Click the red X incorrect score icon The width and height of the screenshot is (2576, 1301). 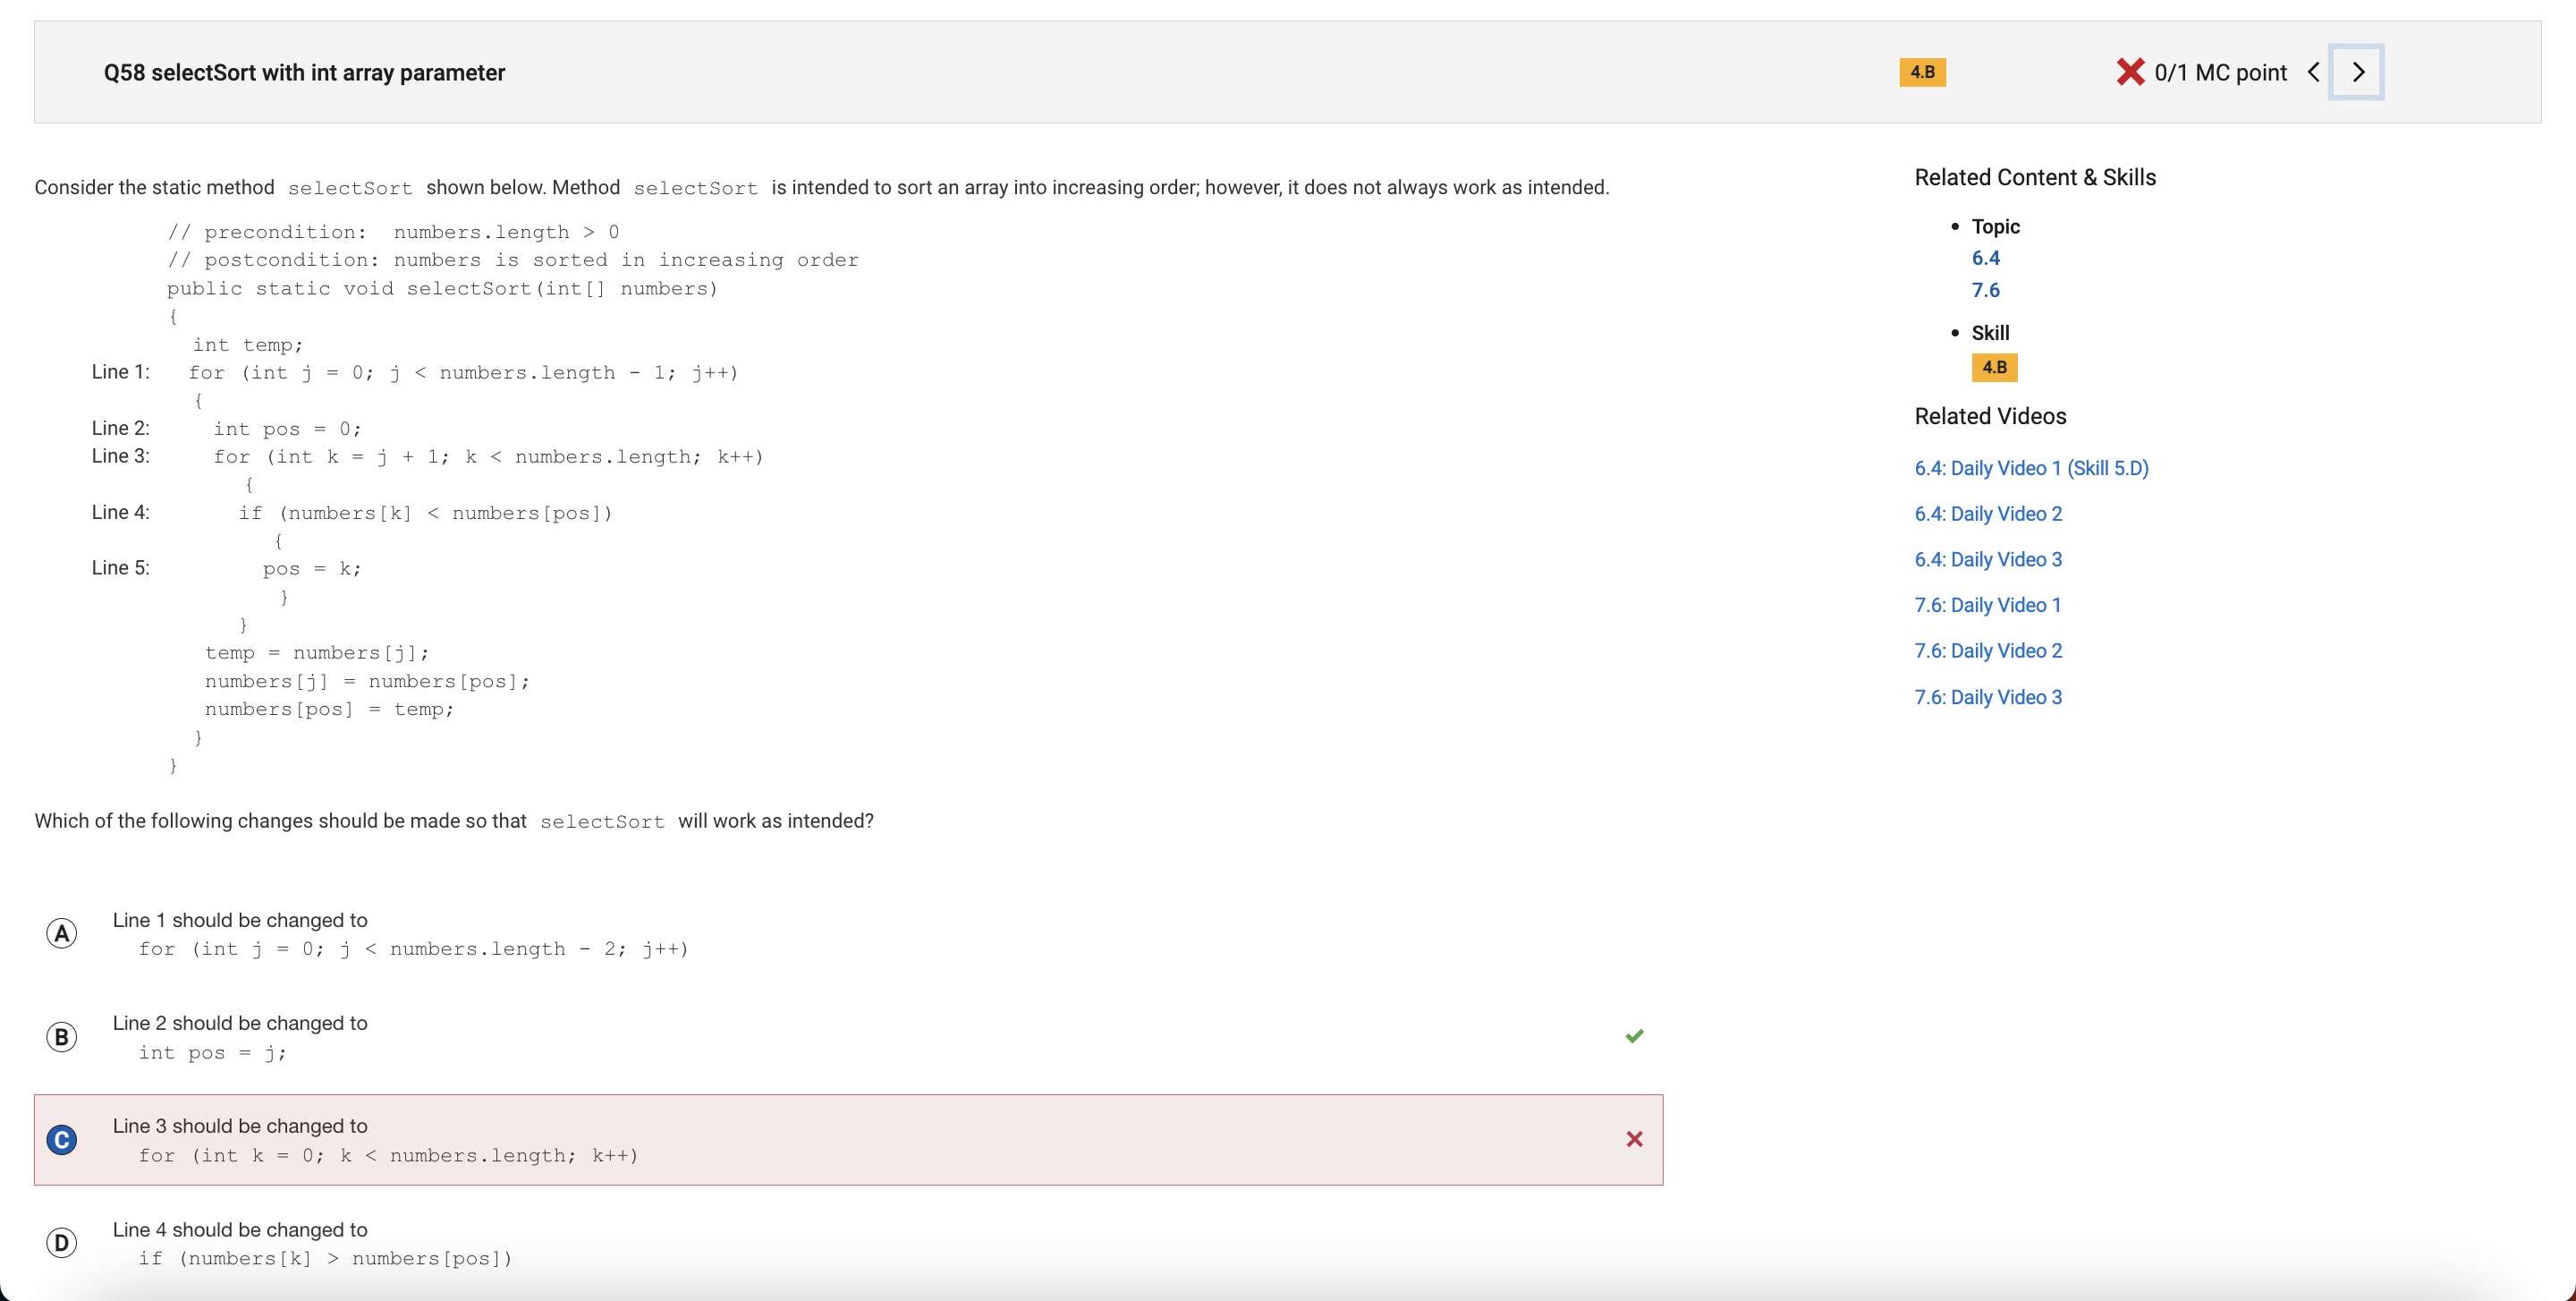(x=2130, y=72)
